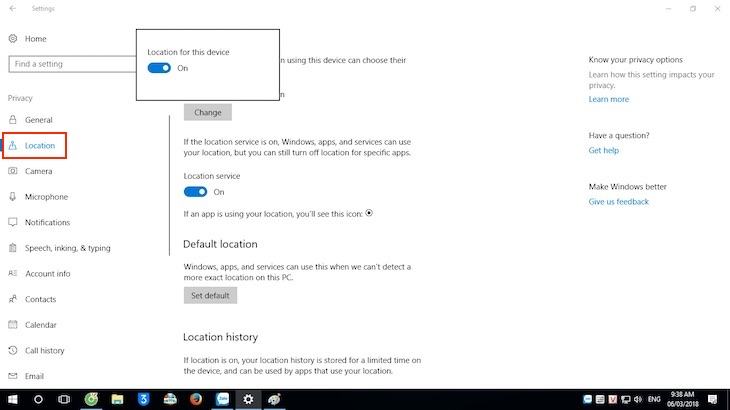Click the Calendar icon in sidebar
Image resolution: width=730 pixels, height=410 pixels.
pos(13,324)
